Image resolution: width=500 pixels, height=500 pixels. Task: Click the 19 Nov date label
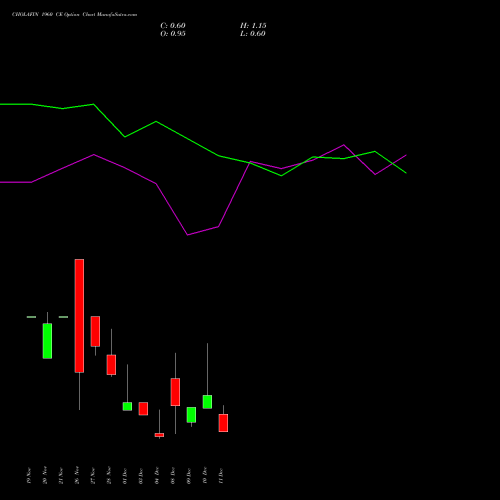[29, 475]
